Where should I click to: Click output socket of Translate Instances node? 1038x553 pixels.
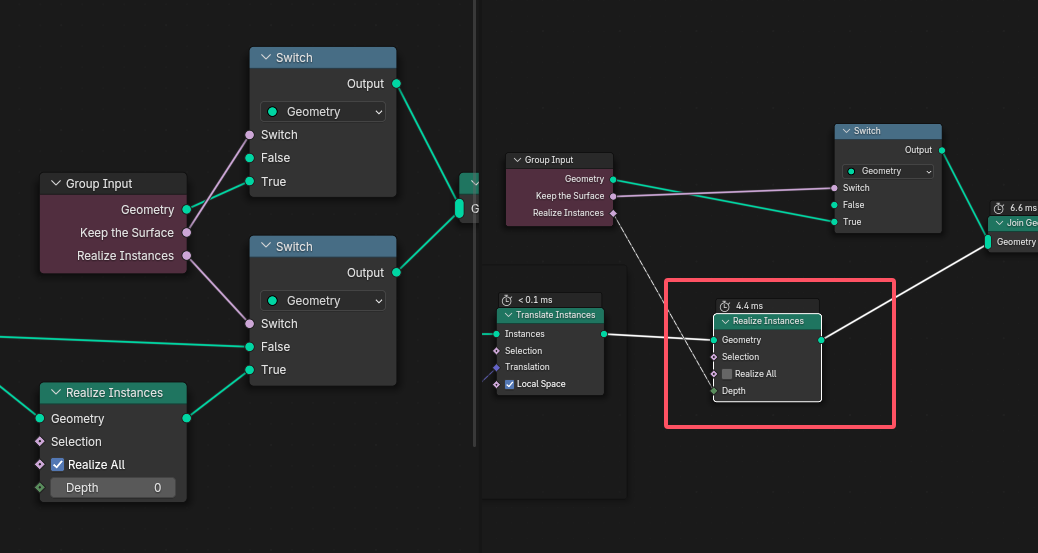[x=604, y=334]
